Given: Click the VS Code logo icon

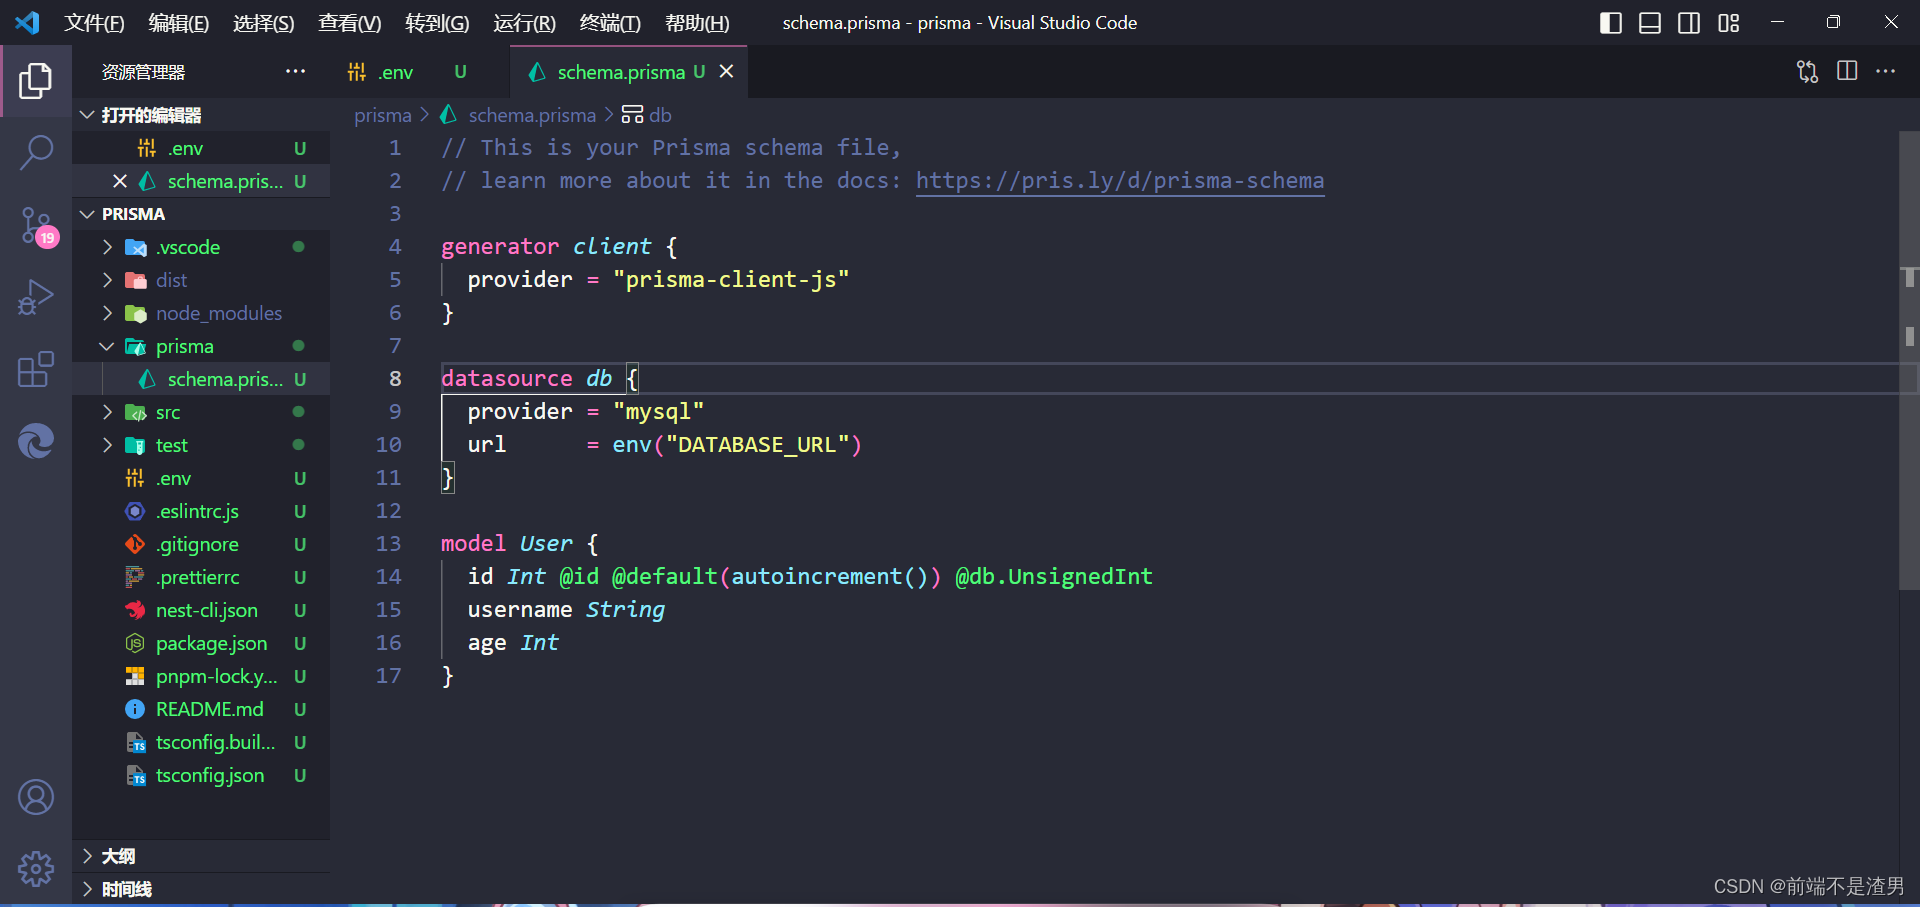Looking at the screenshot, I should [x=27, y=23].
